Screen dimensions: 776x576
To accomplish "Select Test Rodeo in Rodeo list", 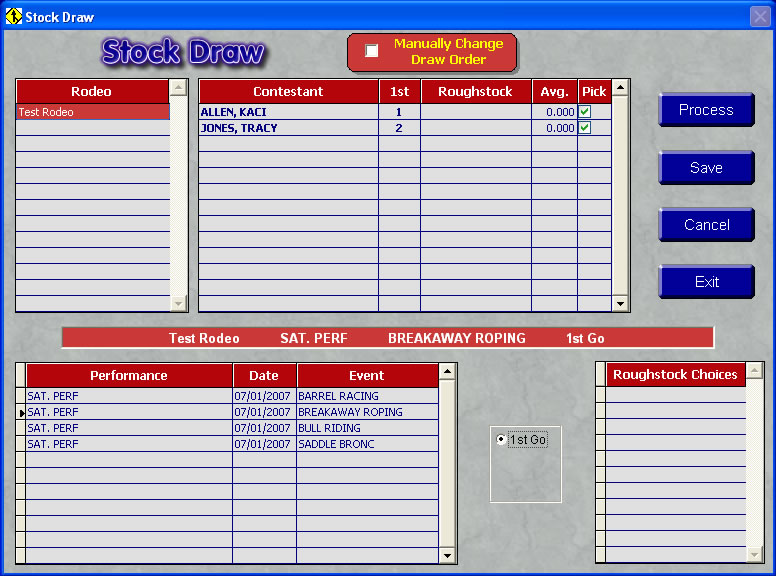I will [x=92, y=112].
